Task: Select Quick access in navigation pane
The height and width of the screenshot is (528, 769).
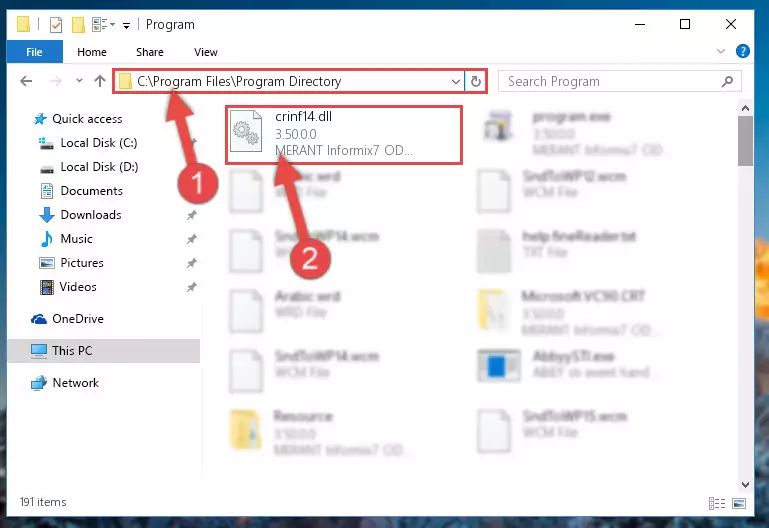Action: click(87, 119)
